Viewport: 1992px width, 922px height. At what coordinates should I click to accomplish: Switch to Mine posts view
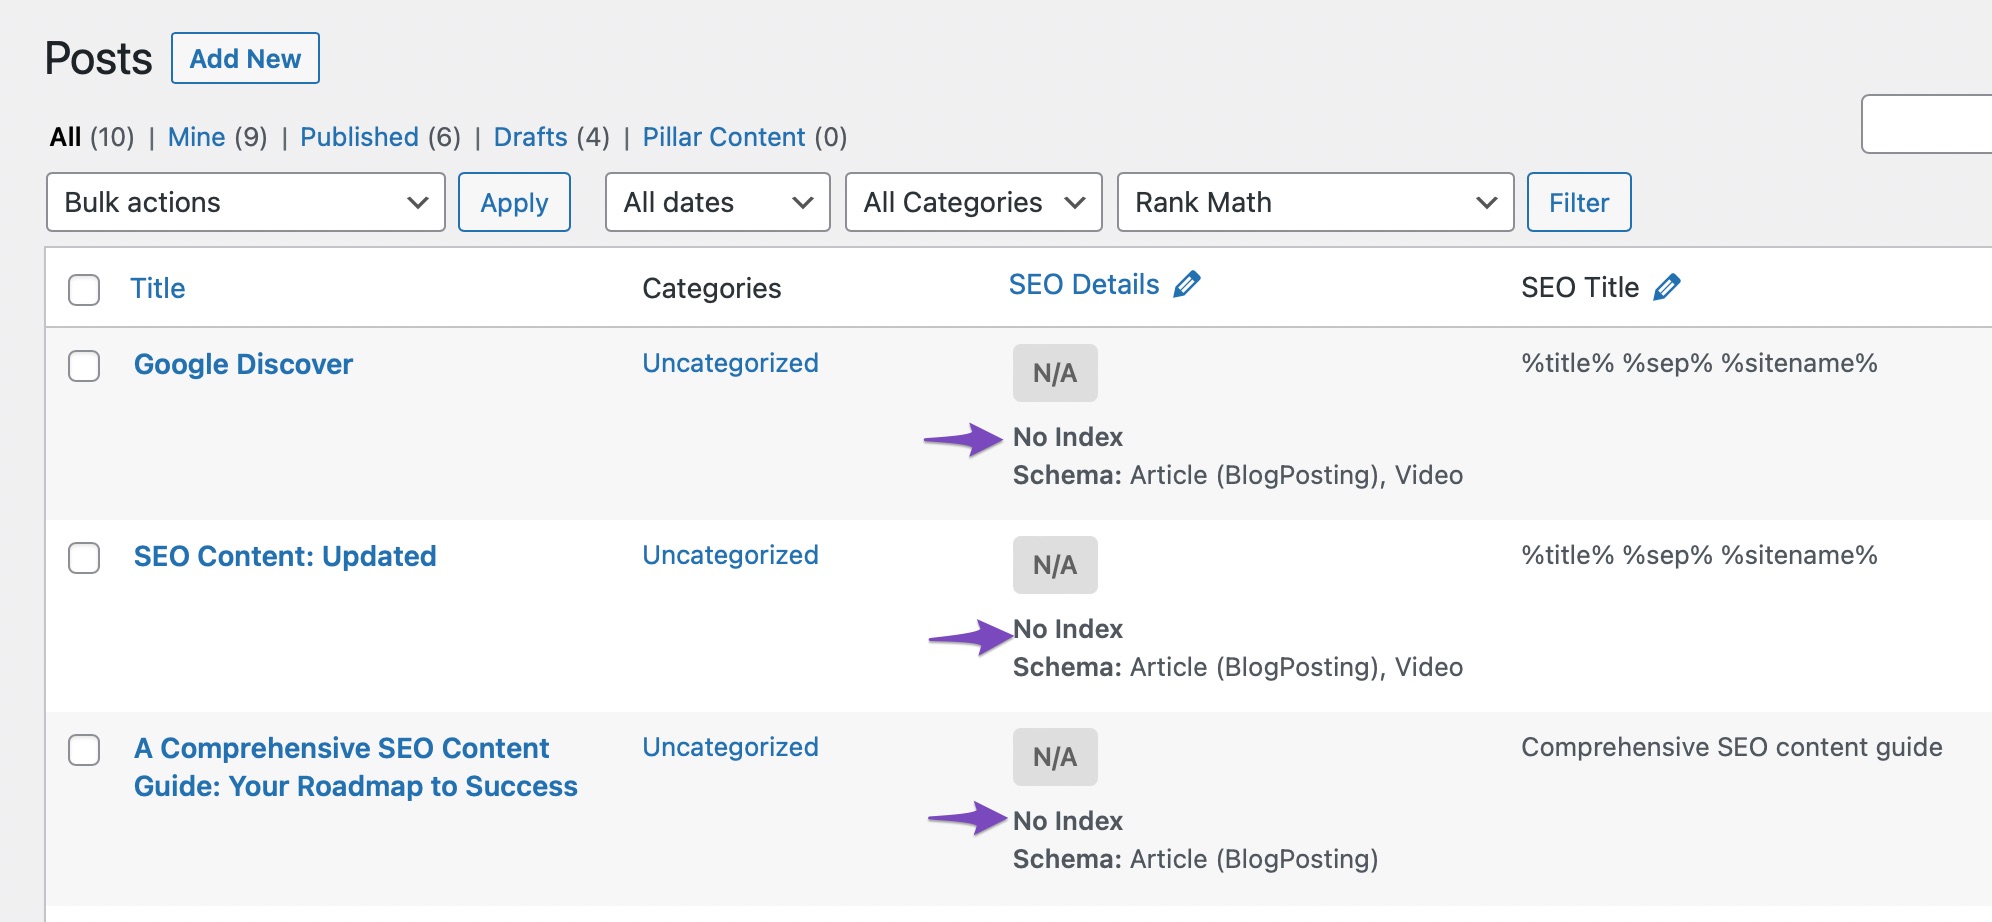click(x=196, y=137)
